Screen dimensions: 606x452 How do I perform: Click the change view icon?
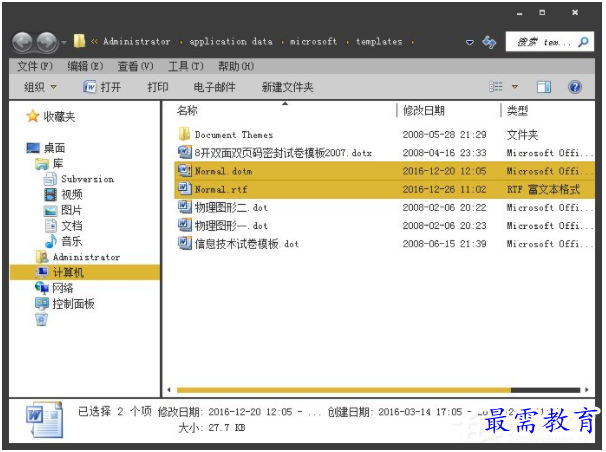tap(495, 87)
